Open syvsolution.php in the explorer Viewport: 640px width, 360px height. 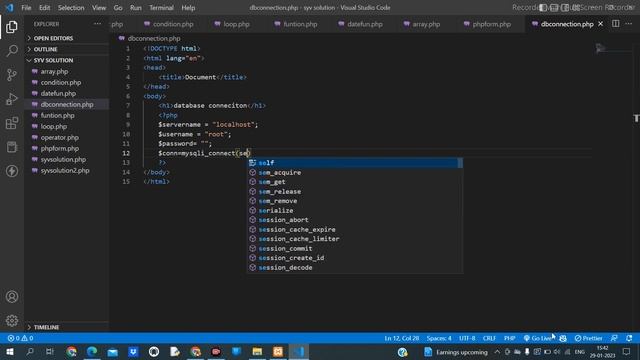[x=67, y=160]
